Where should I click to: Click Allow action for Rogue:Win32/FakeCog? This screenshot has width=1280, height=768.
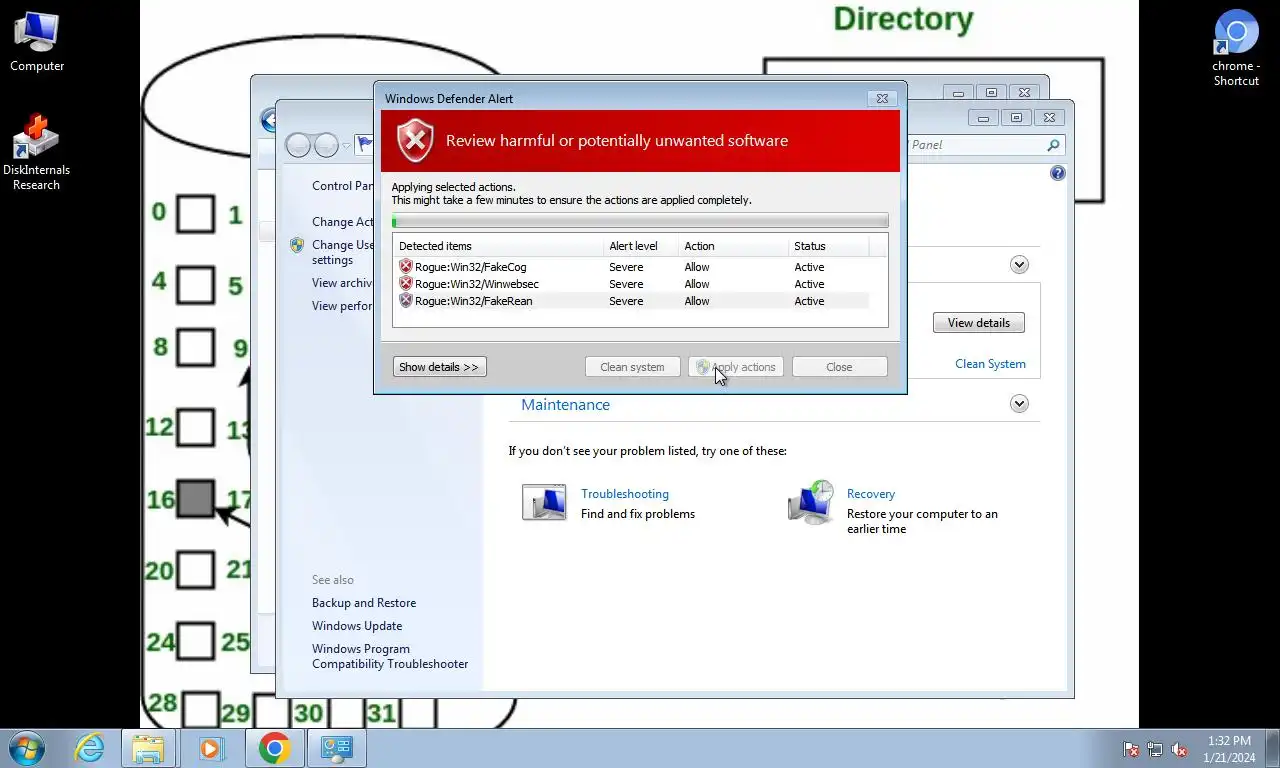697,267
